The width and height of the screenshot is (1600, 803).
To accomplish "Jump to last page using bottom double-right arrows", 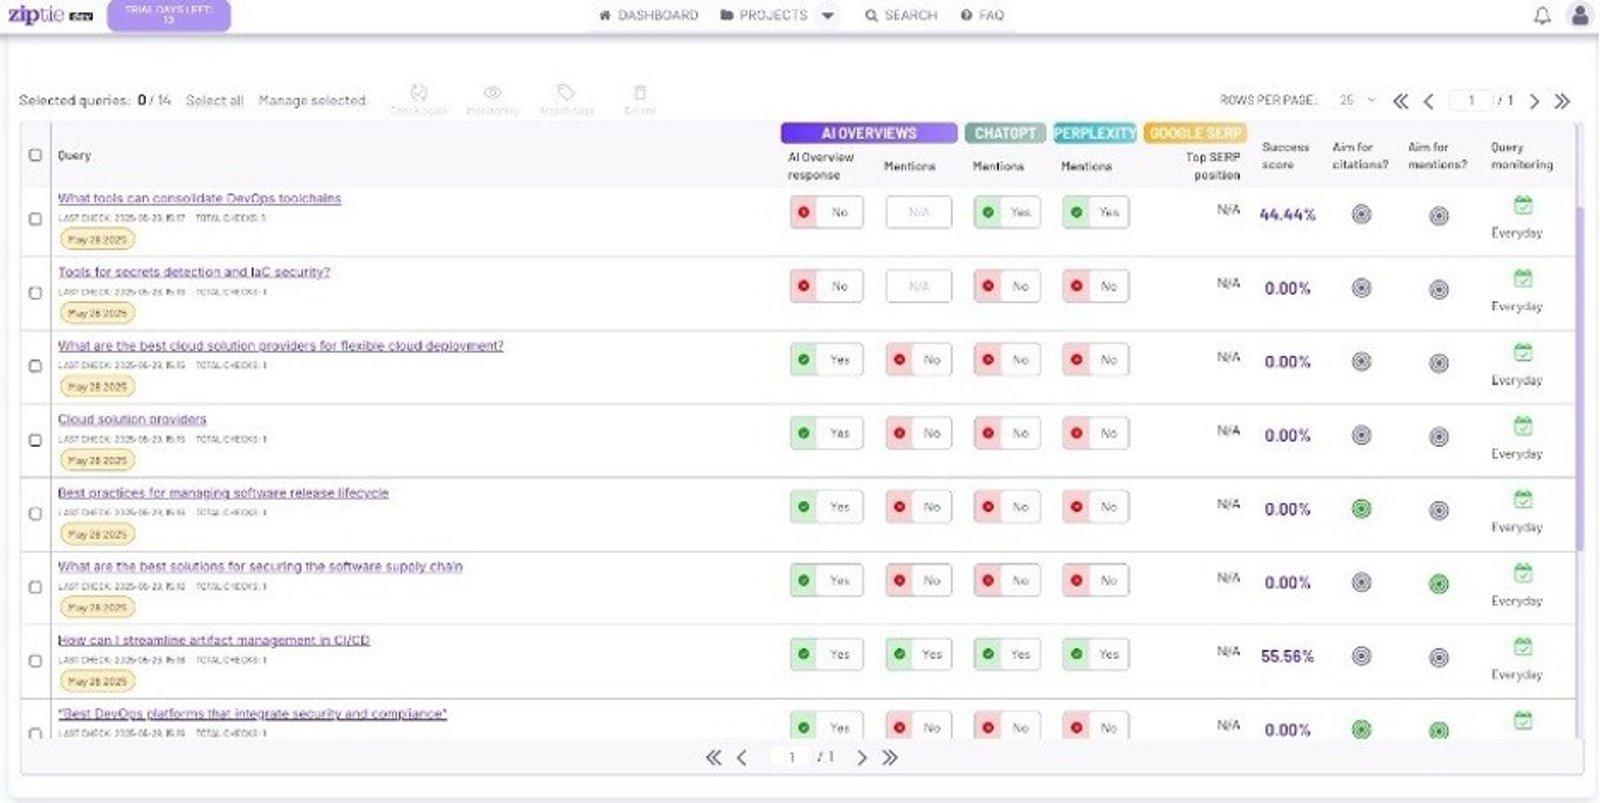I will [x=890, y=758].
